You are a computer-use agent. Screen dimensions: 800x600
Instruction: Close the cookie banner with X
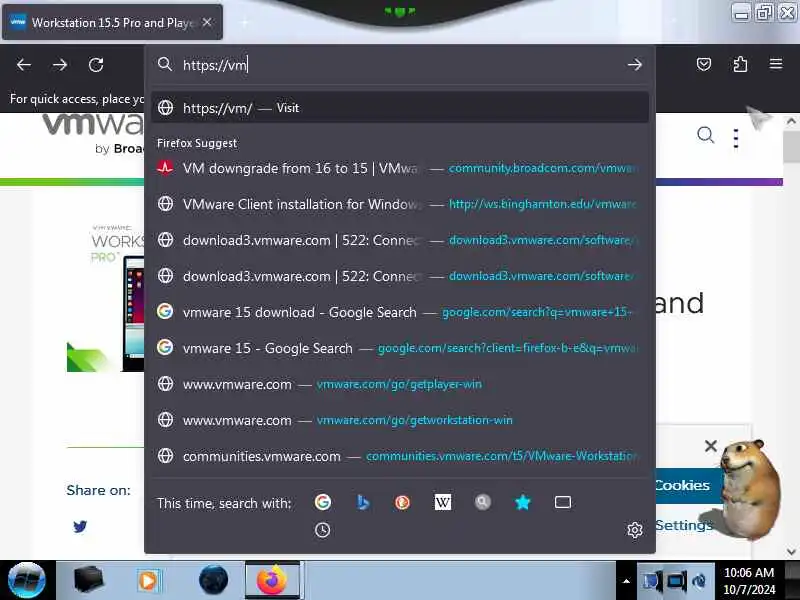711,446
